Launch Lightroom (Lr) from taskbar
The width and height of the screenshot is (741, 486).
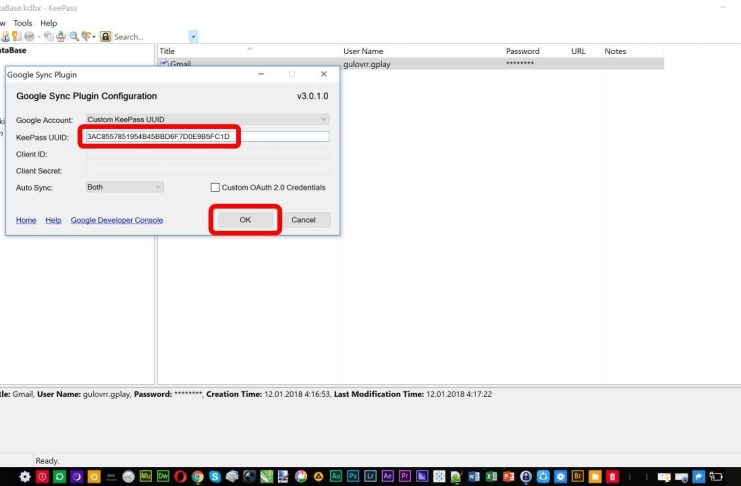point(370,476)
